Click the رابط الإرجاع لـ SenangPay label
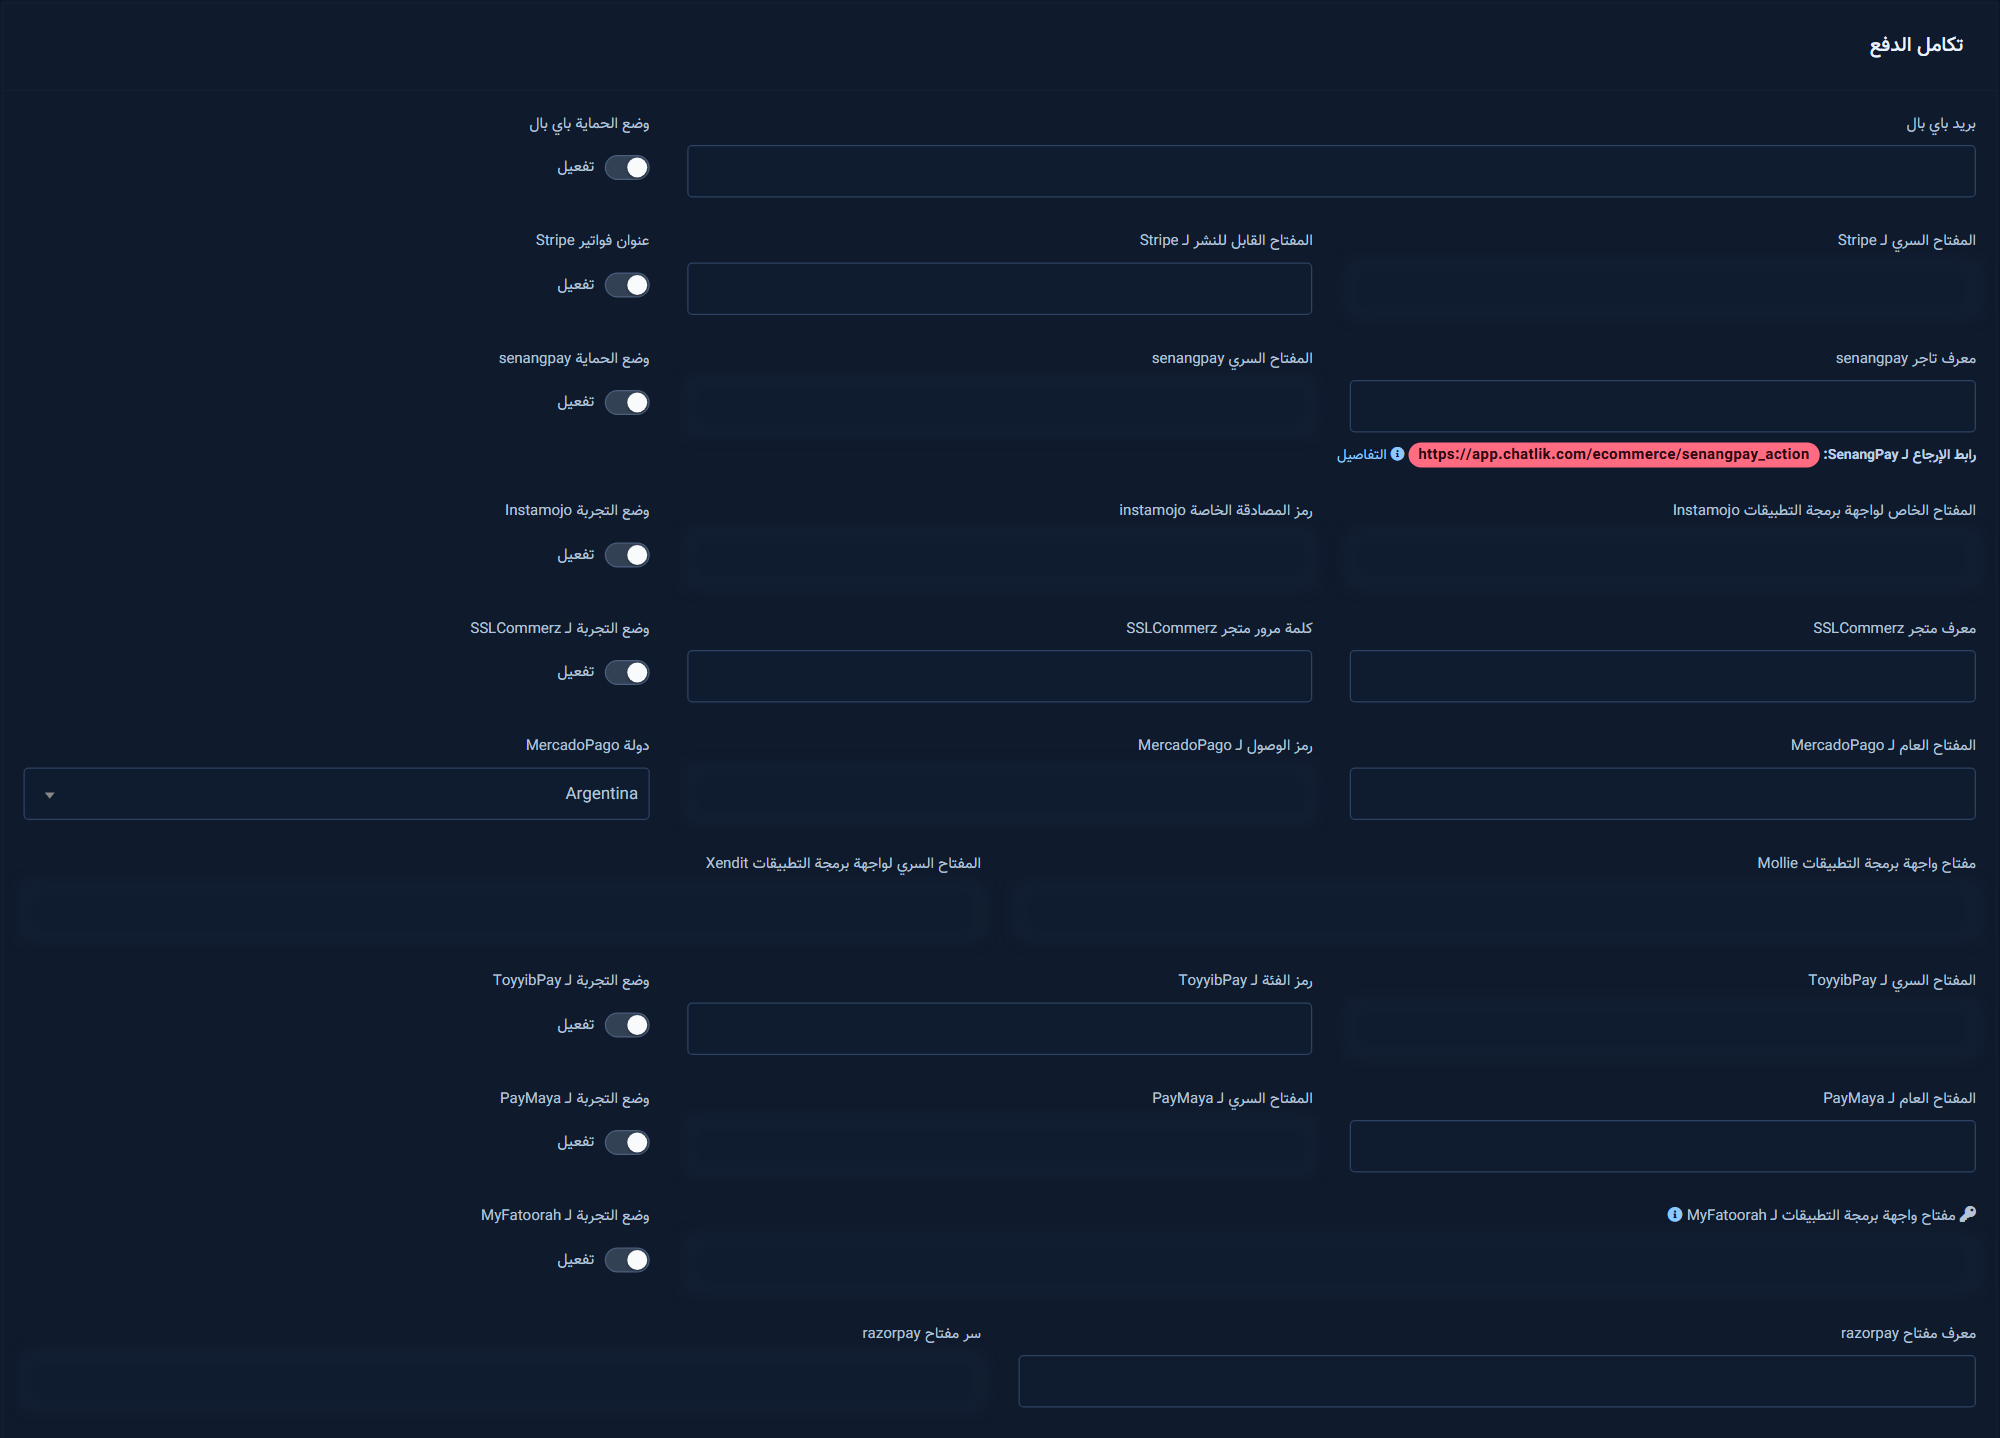 pos(1899,455)
